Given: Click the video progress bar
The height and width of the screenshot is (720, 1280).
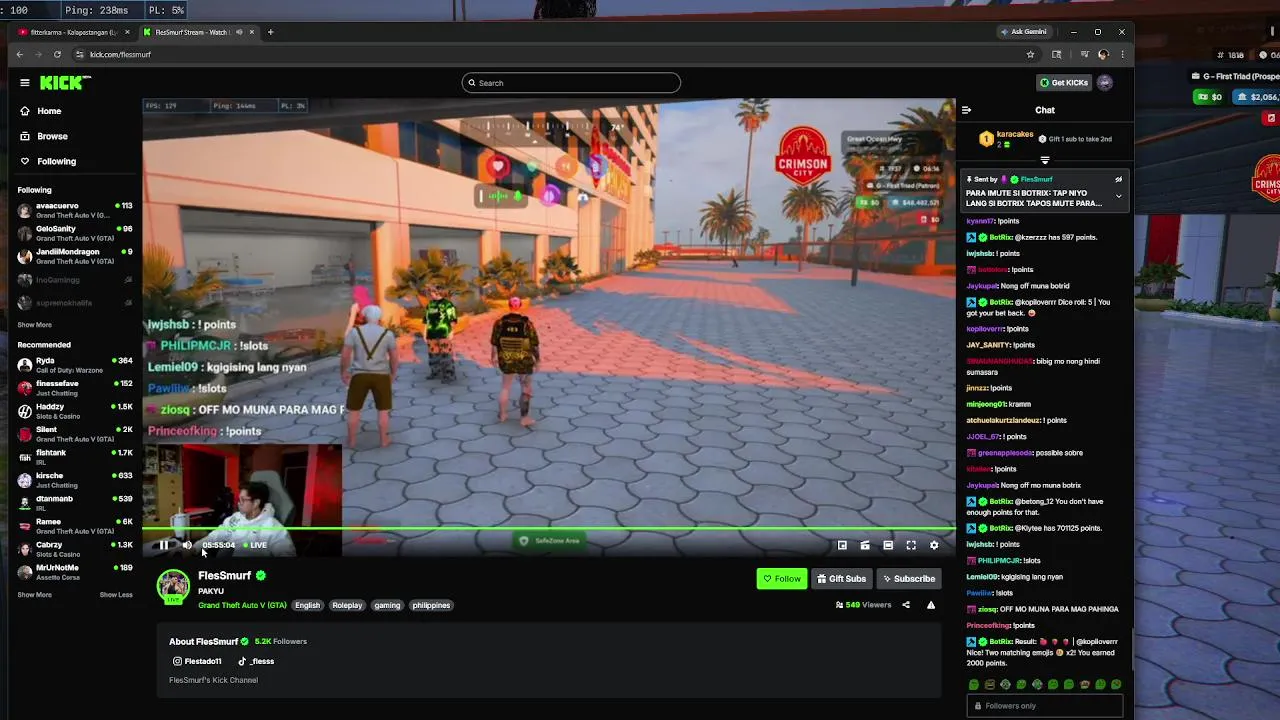Looking at the screenshot, I should (x=549, y=529).
